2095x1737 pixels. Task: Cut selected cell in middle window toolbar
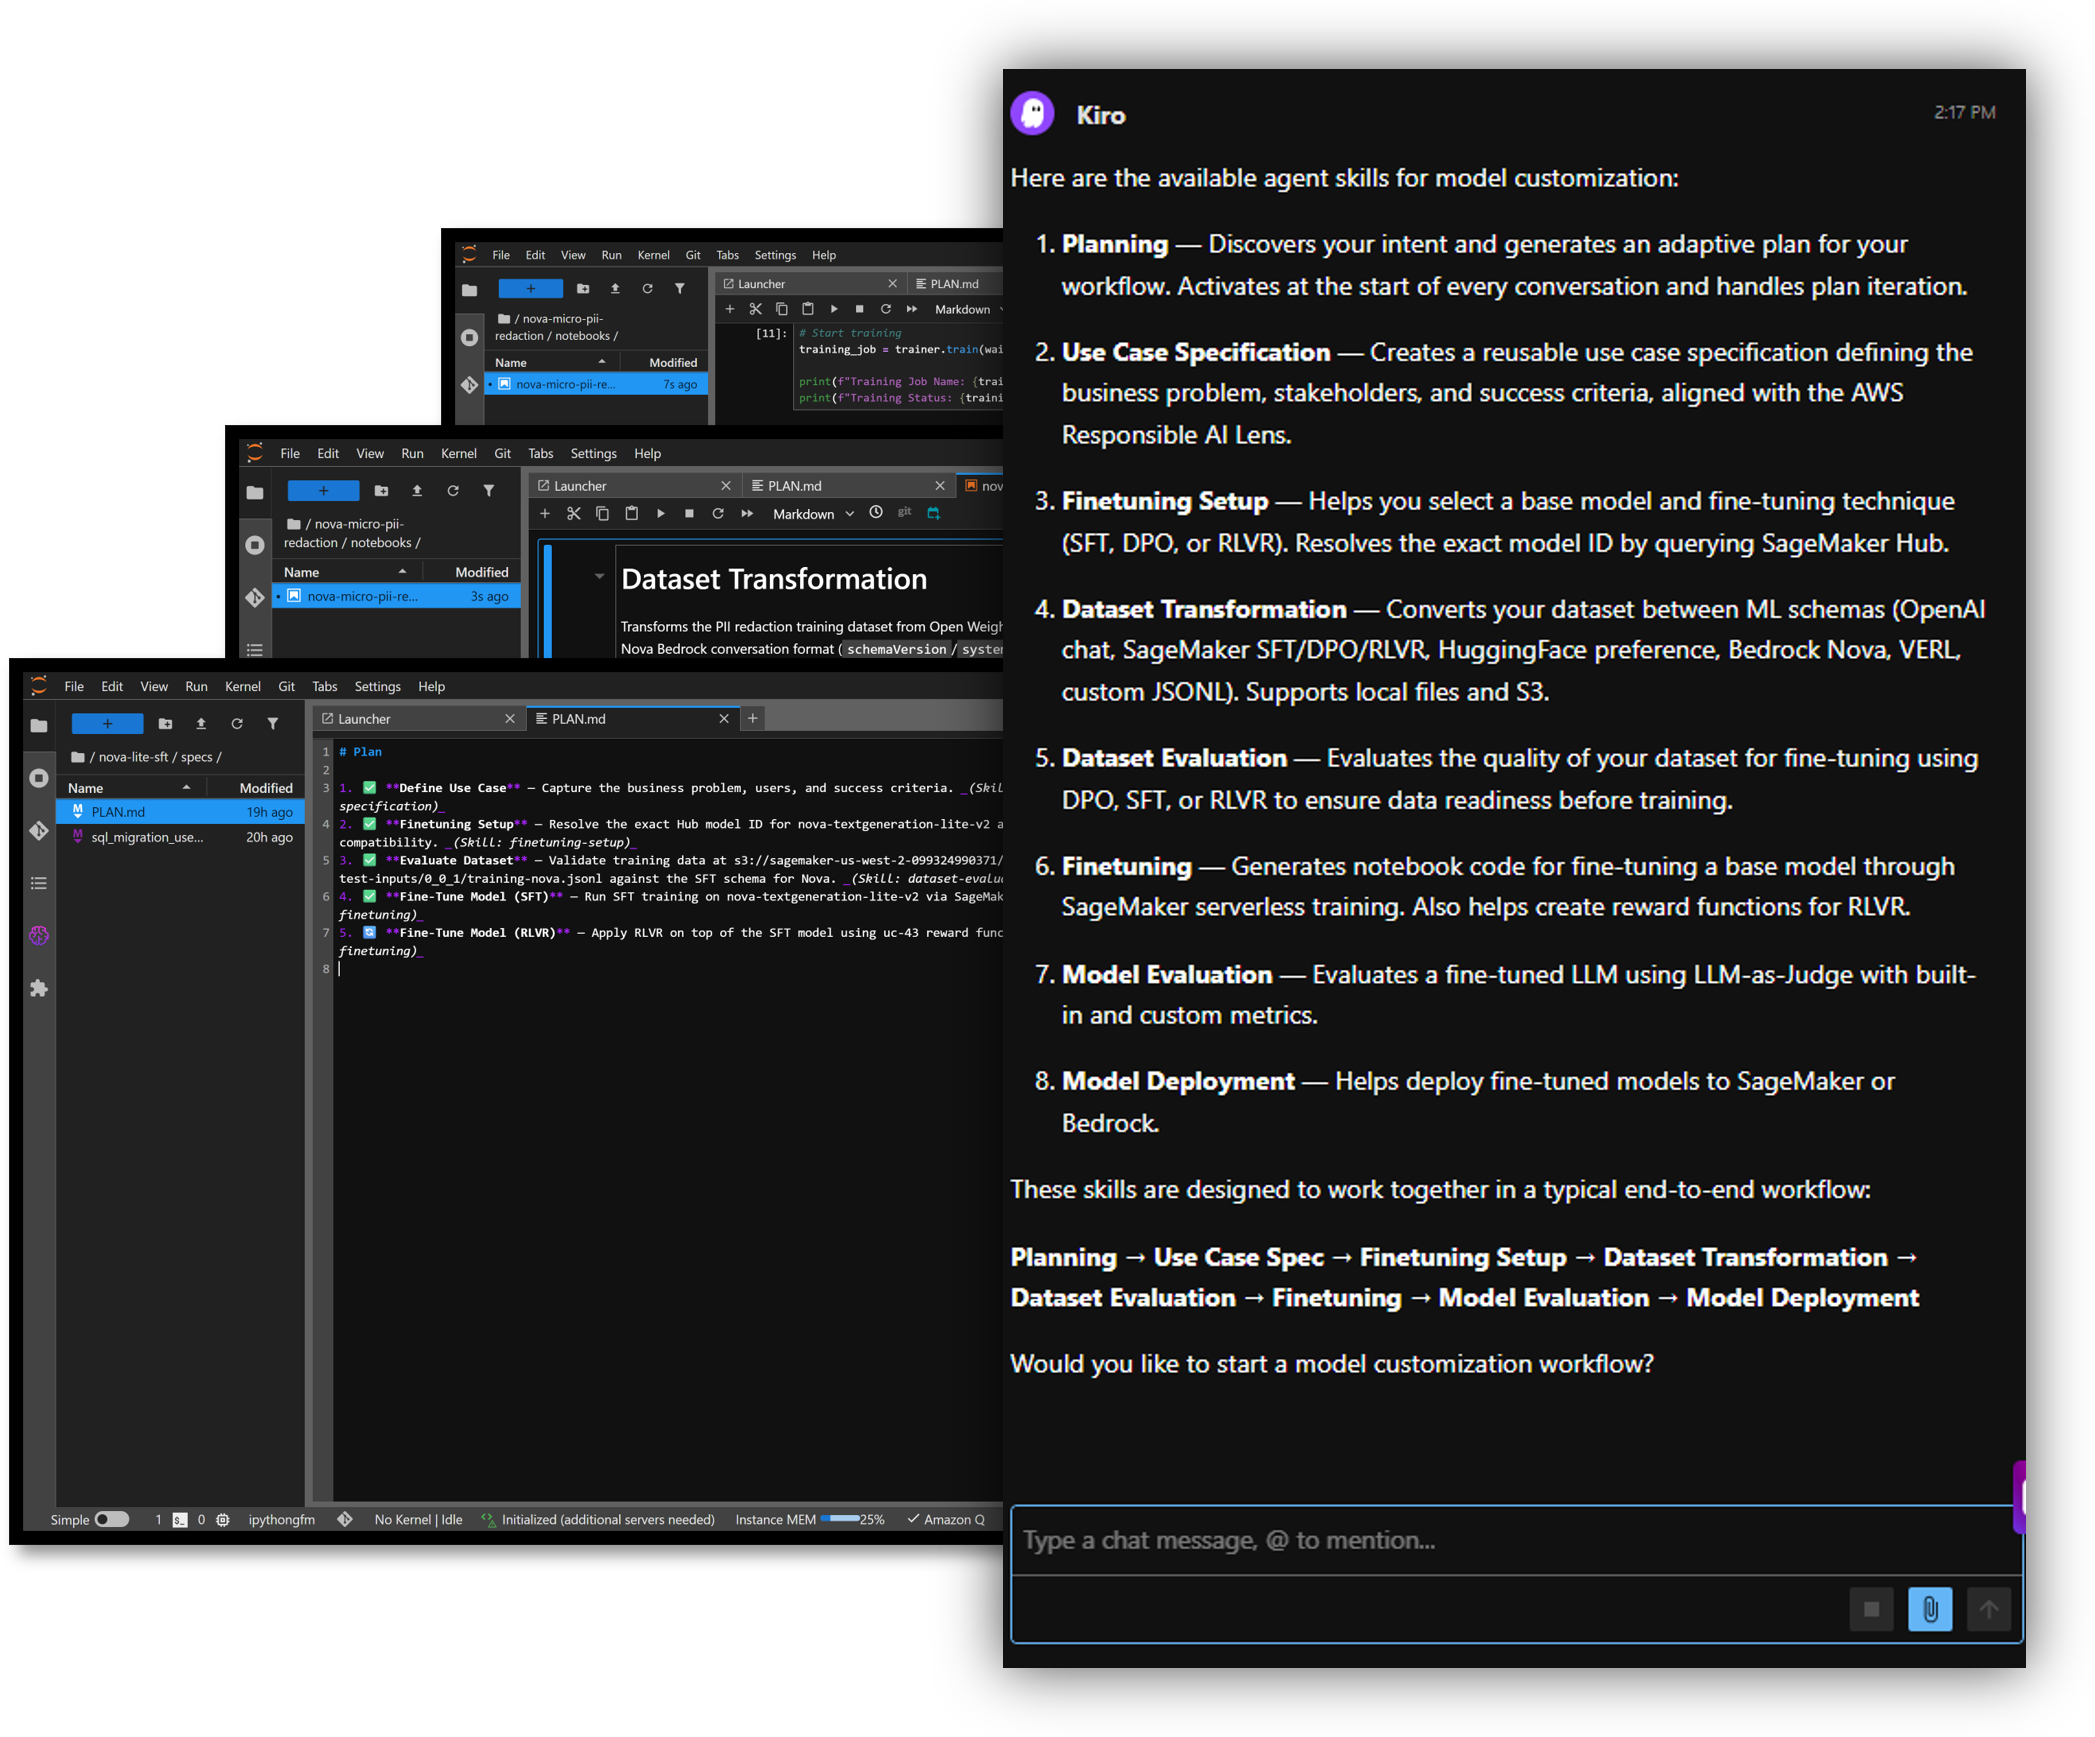573,513
